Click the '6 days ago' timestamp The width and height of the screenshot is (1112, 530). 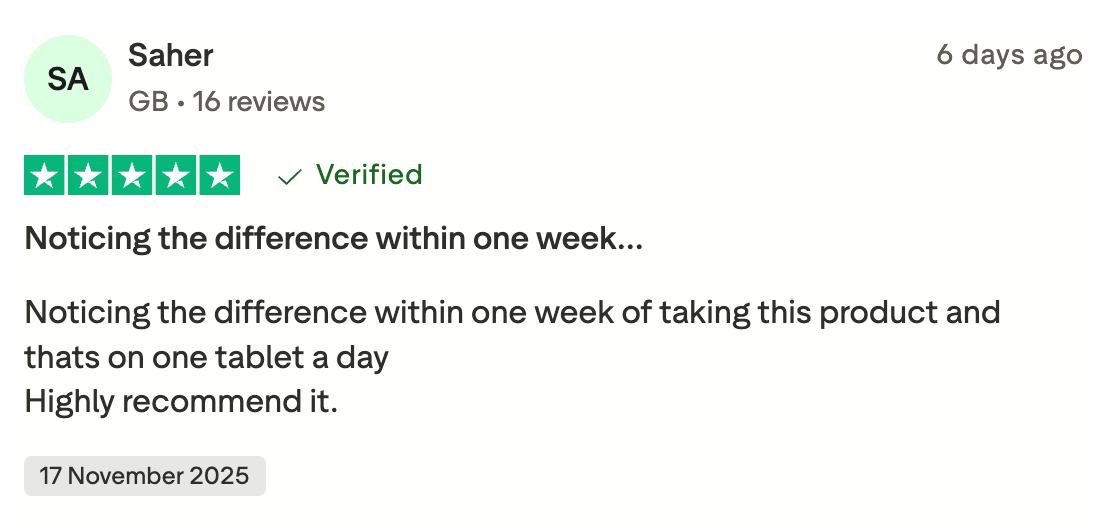[1009, 55]
